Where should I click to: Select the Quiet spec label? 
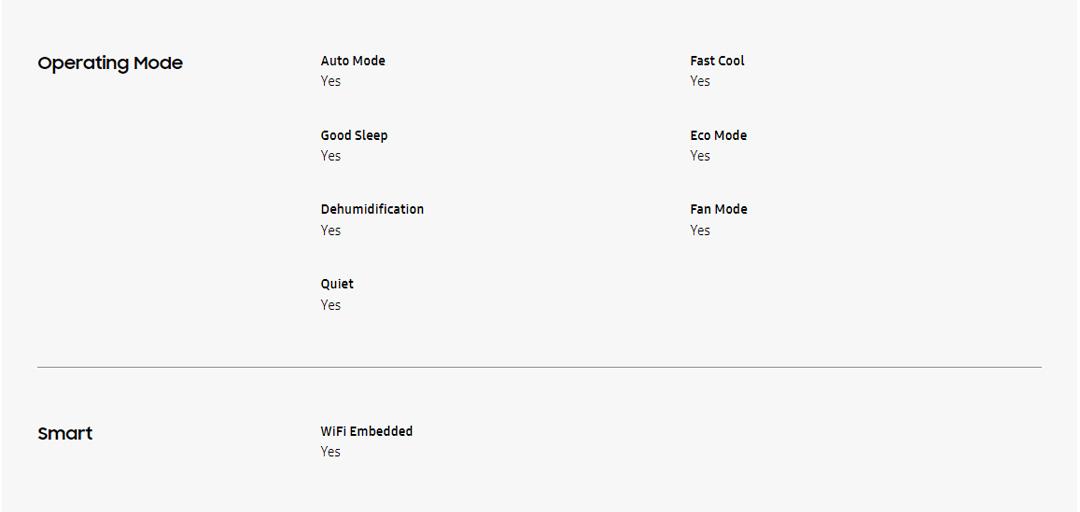pos(337,284)
